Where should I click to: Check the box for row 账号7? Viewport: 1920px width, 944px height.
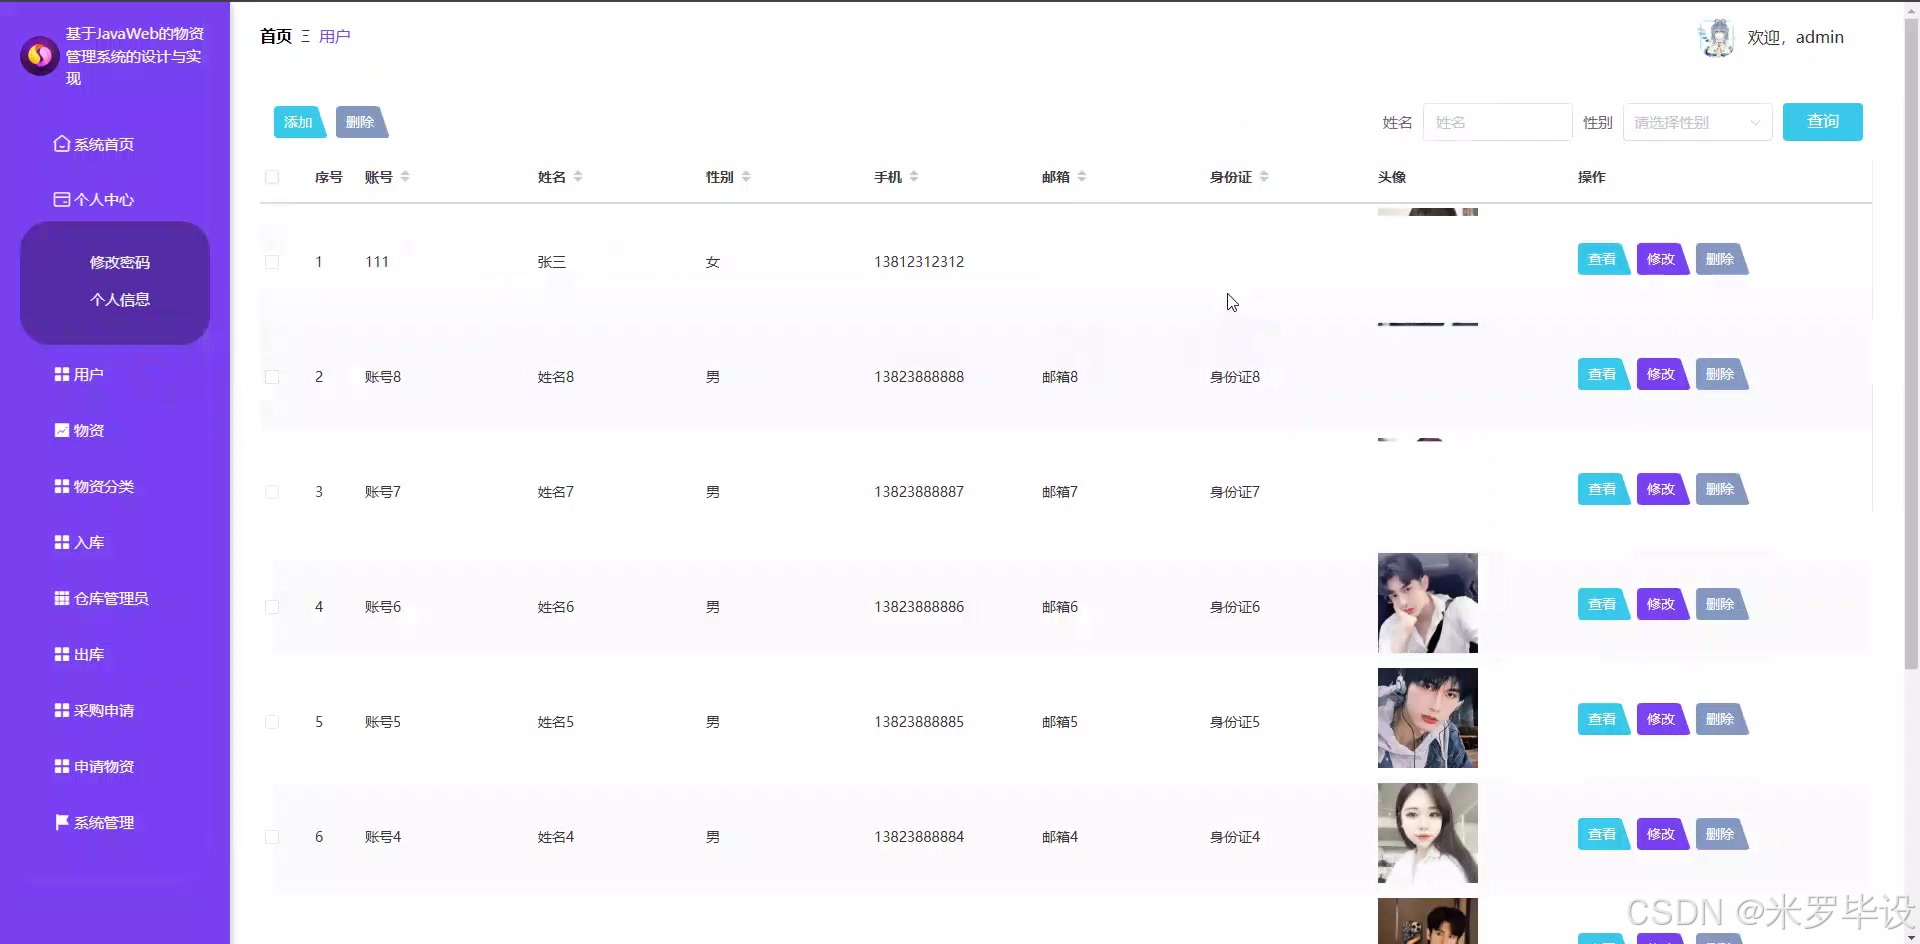point(272,492)
